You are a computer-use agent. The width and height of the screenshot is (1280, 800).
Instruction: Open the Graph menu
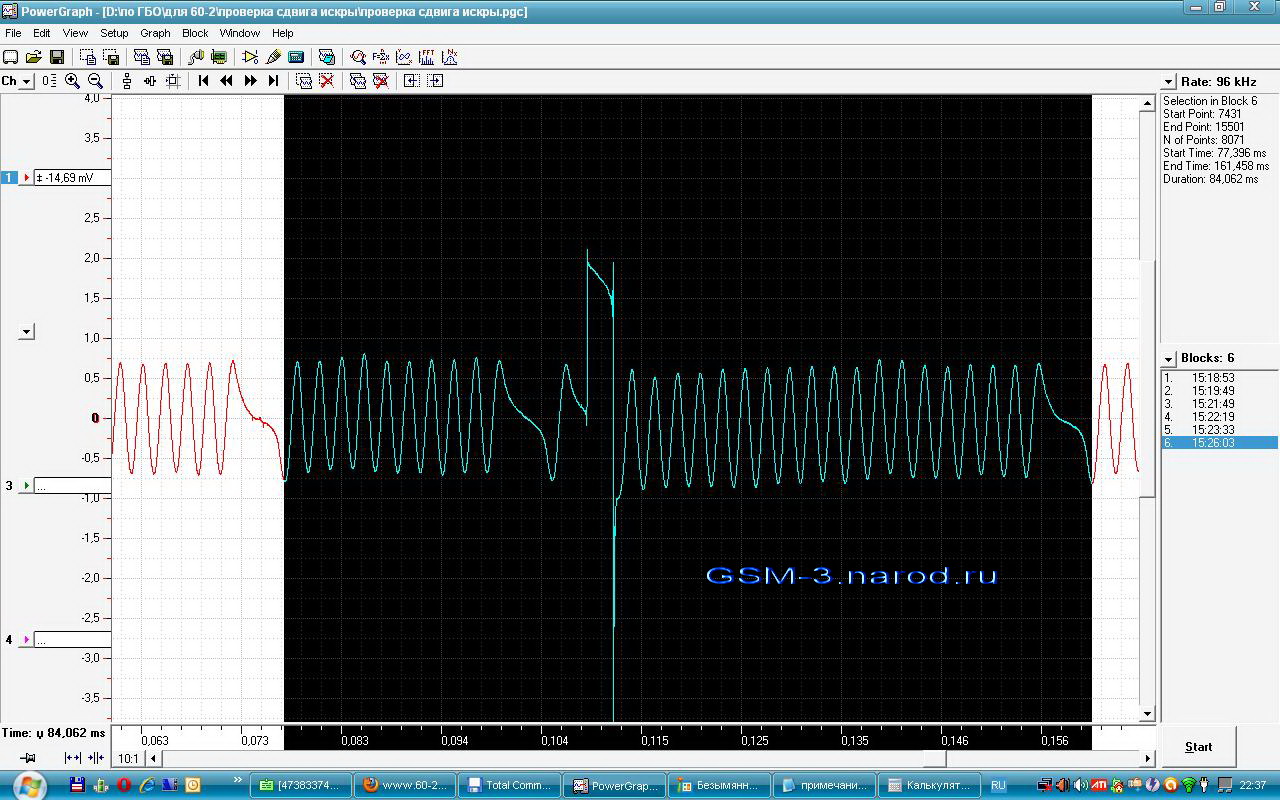click(x=155, y=33)
